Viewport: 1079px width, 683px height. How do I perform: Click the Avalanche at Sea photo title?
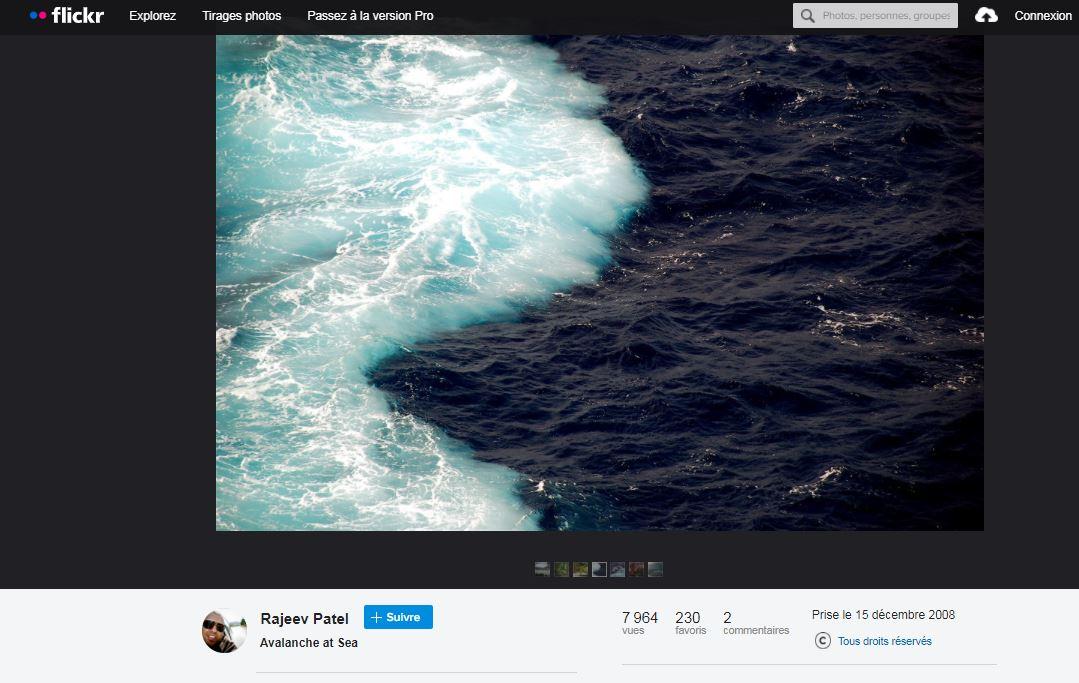pos(308,642)
